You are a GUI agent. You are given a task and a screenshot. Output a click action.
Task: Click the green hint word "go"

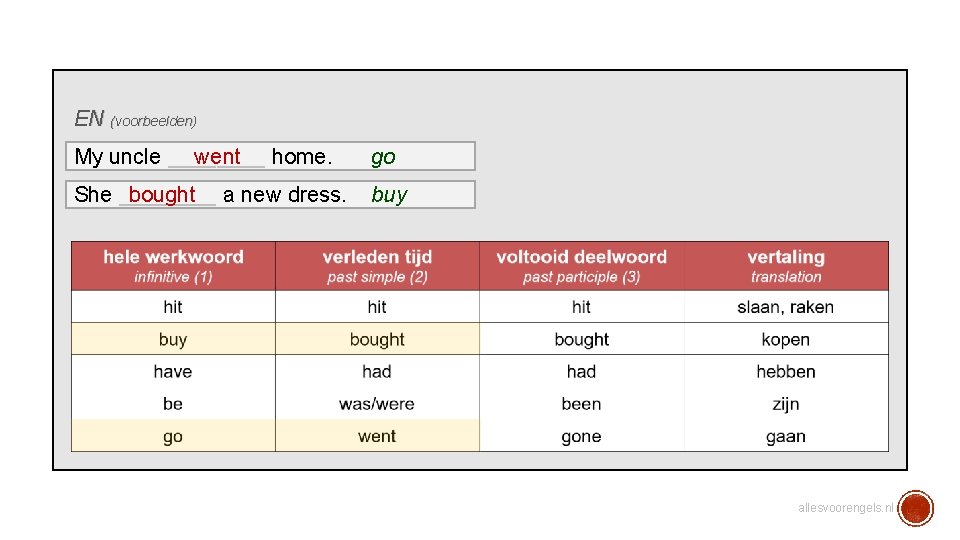383,157
